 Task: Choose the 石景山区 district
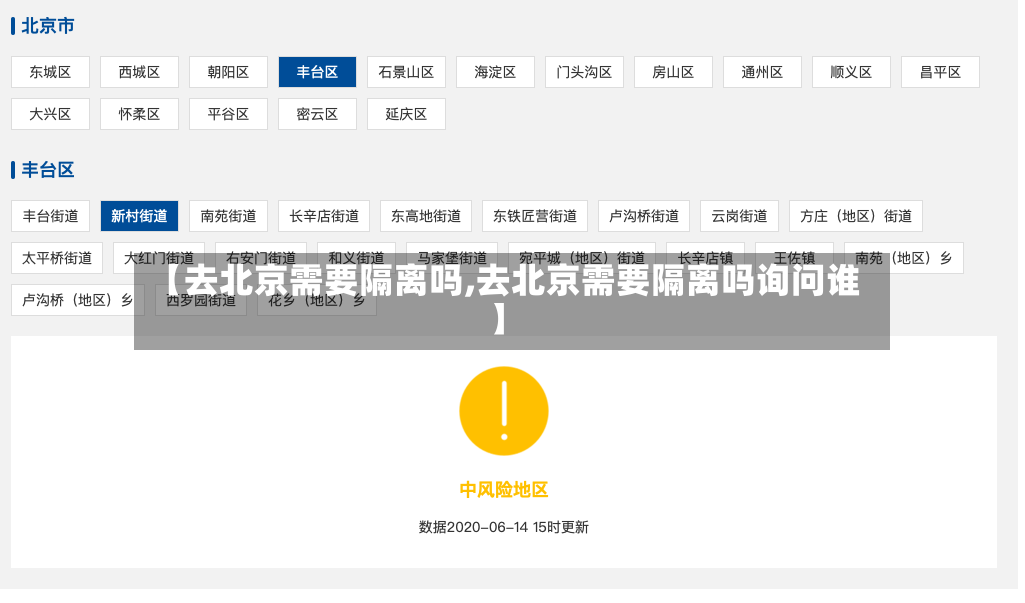coord(407,73)
